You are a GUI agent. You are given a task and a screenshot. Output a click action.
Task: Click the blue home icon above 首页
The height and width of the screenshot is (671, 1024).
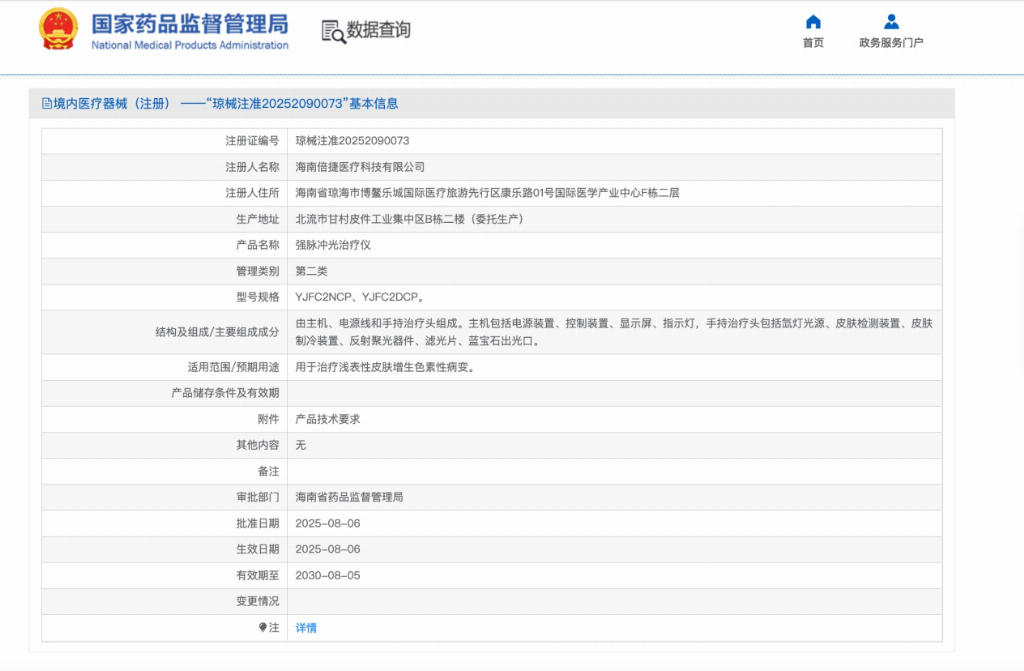(813, 21)
